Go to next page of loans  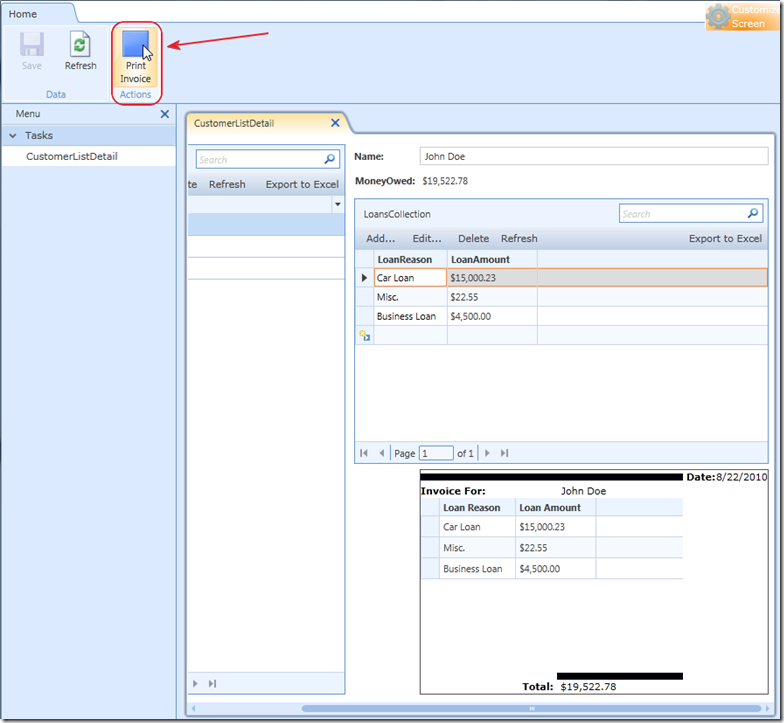click(x=487, y=453)
